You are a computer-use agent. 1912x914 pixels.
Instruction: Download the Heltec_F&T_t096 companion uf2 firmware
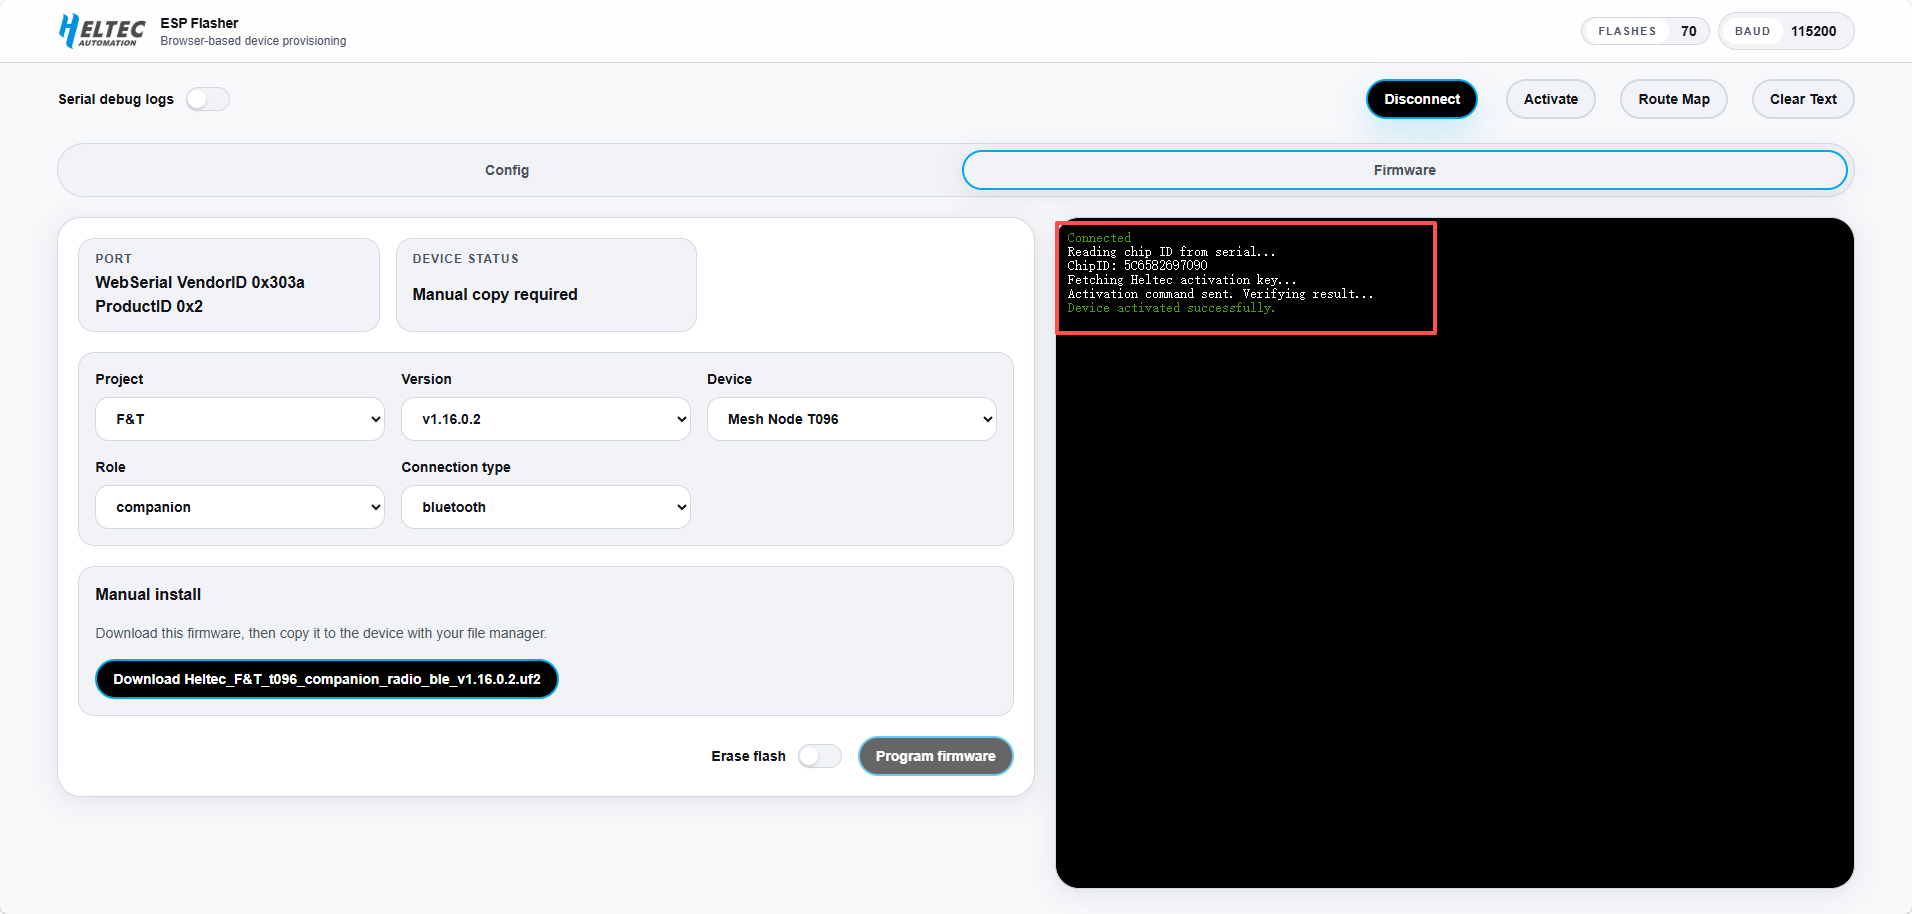coord(327,679)
